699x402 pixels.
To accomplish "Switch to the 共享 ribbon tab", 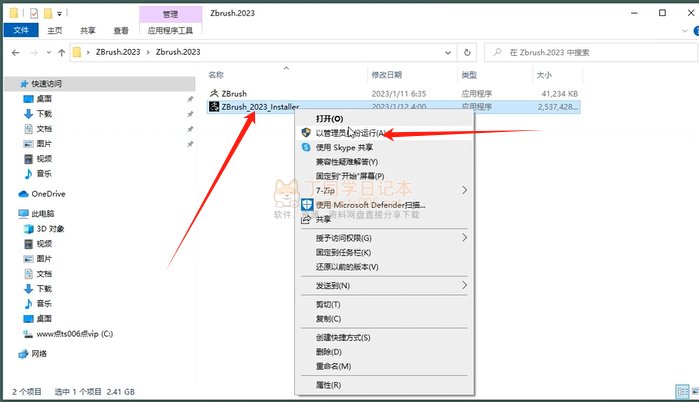I will [88, 30].
